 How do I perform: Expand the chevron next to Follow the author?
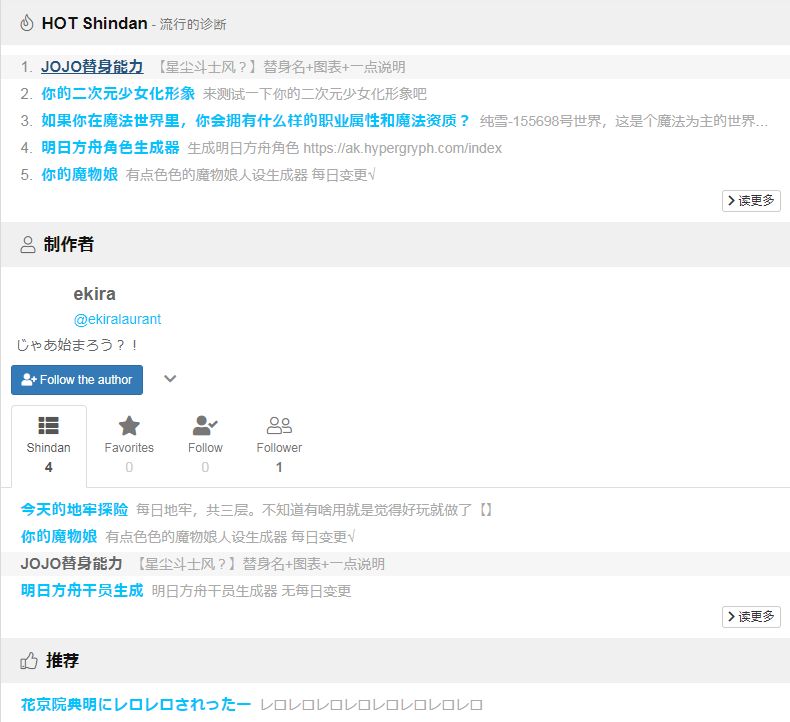170,379
